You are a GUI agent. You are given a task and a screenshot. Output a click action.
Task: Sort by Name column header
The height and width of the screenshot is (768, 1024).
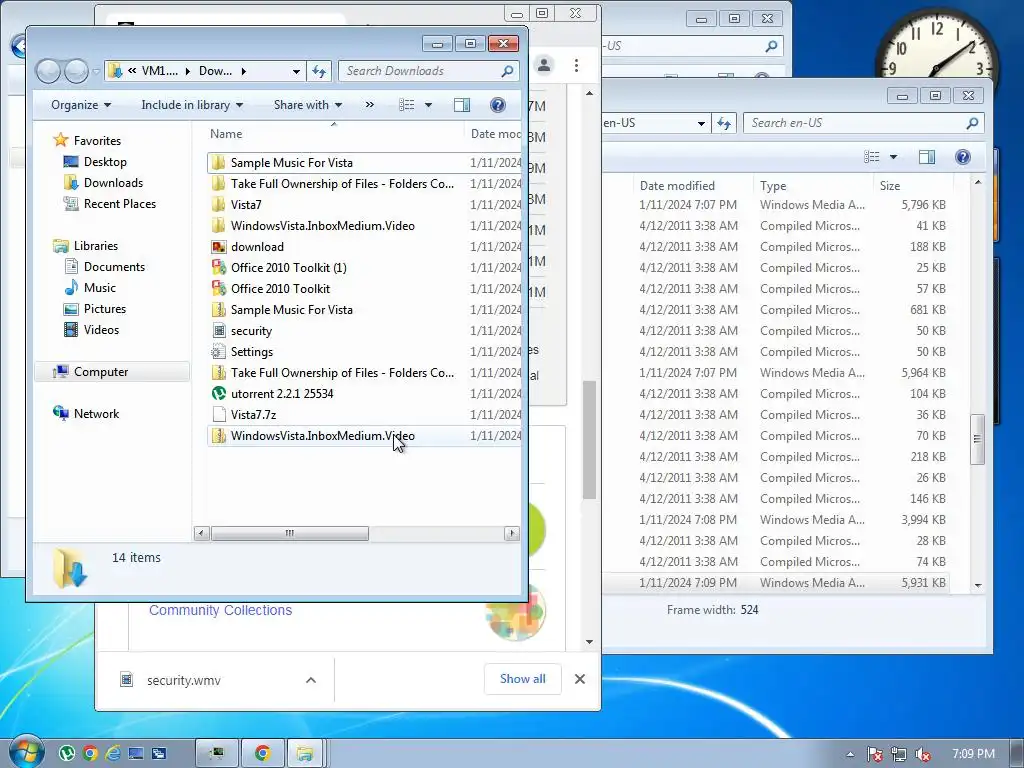click(x=226, y=134)
